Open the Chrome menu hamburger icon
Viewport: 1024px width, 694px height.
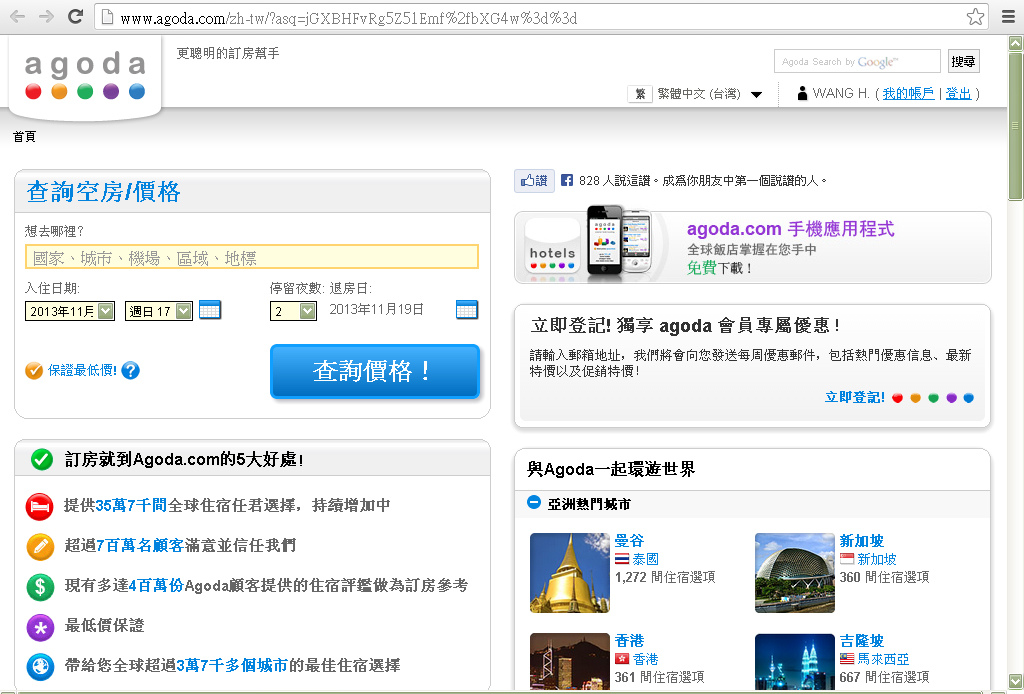point(1009,17)
